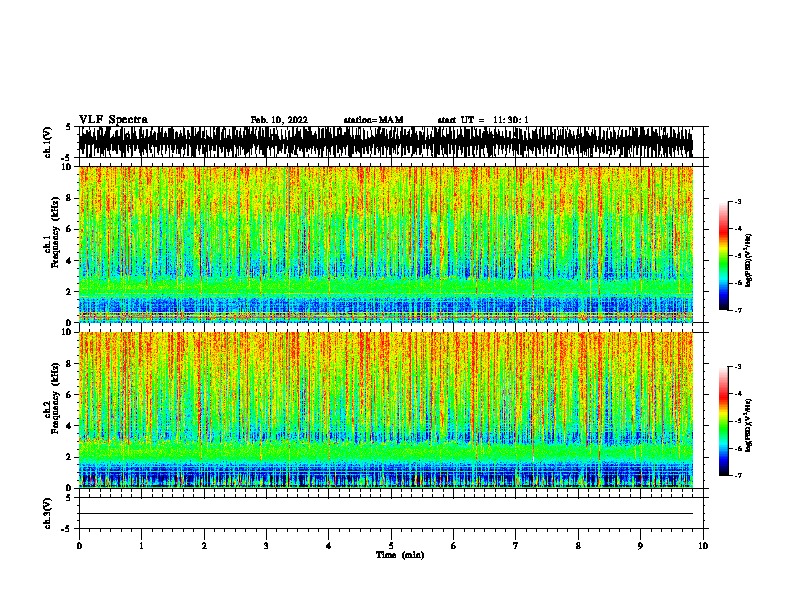Click the time axis tick label "6"

pyautogui.click(x=453, y=546)
